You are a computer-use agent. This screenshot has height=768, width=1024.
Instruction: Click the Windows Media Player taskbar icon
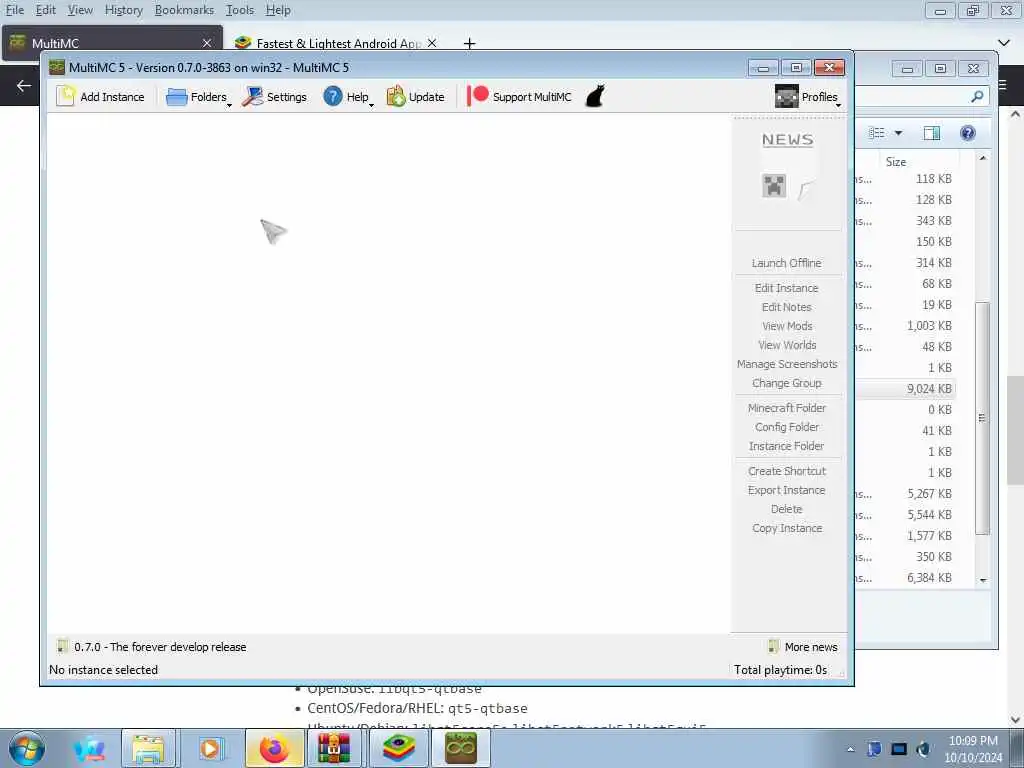coord(210,748)
